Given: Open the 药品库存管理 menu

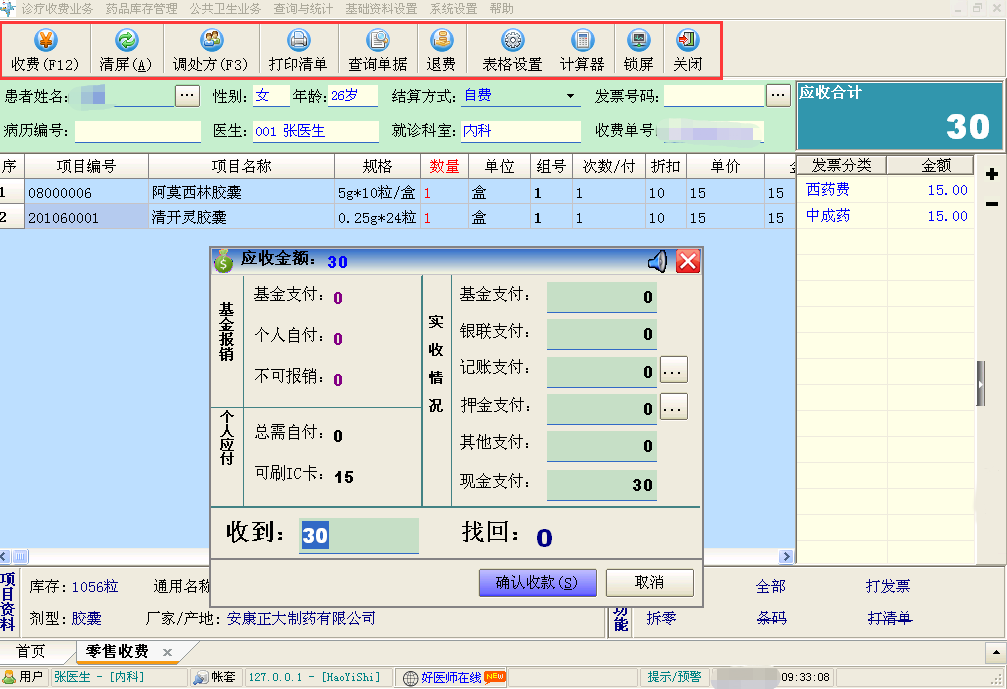Looking at the screenshot, I should point(141,8).
